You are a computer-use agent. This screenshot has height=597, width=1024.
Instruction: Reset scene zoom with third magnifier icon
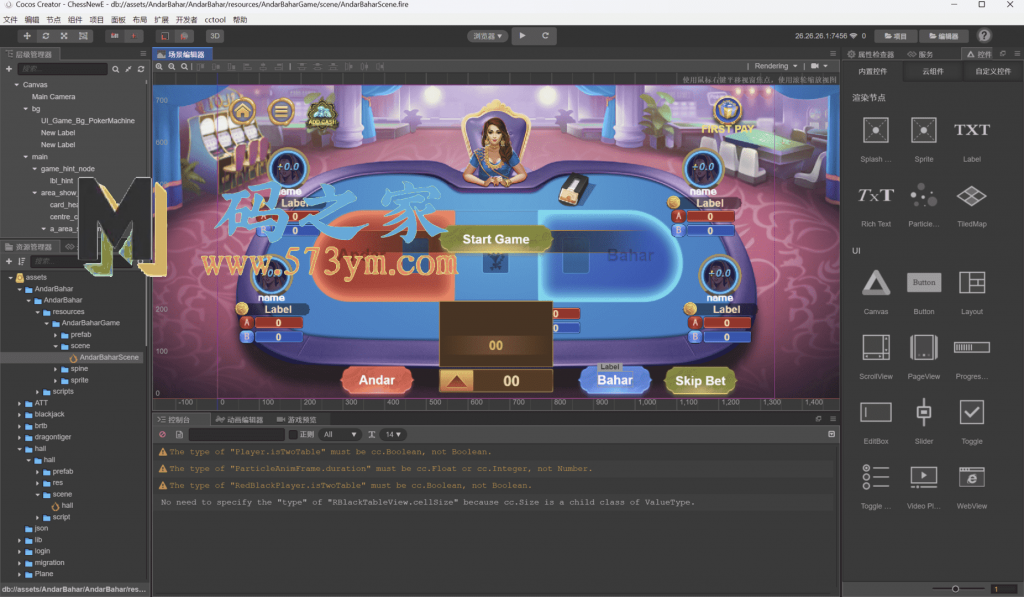tap(185, 66)
